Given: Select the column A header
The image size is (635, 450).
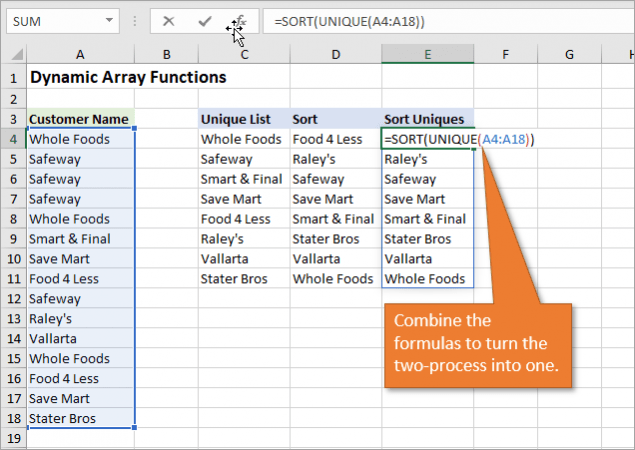Looking at the screenshot, I should [x=79, y=53].
